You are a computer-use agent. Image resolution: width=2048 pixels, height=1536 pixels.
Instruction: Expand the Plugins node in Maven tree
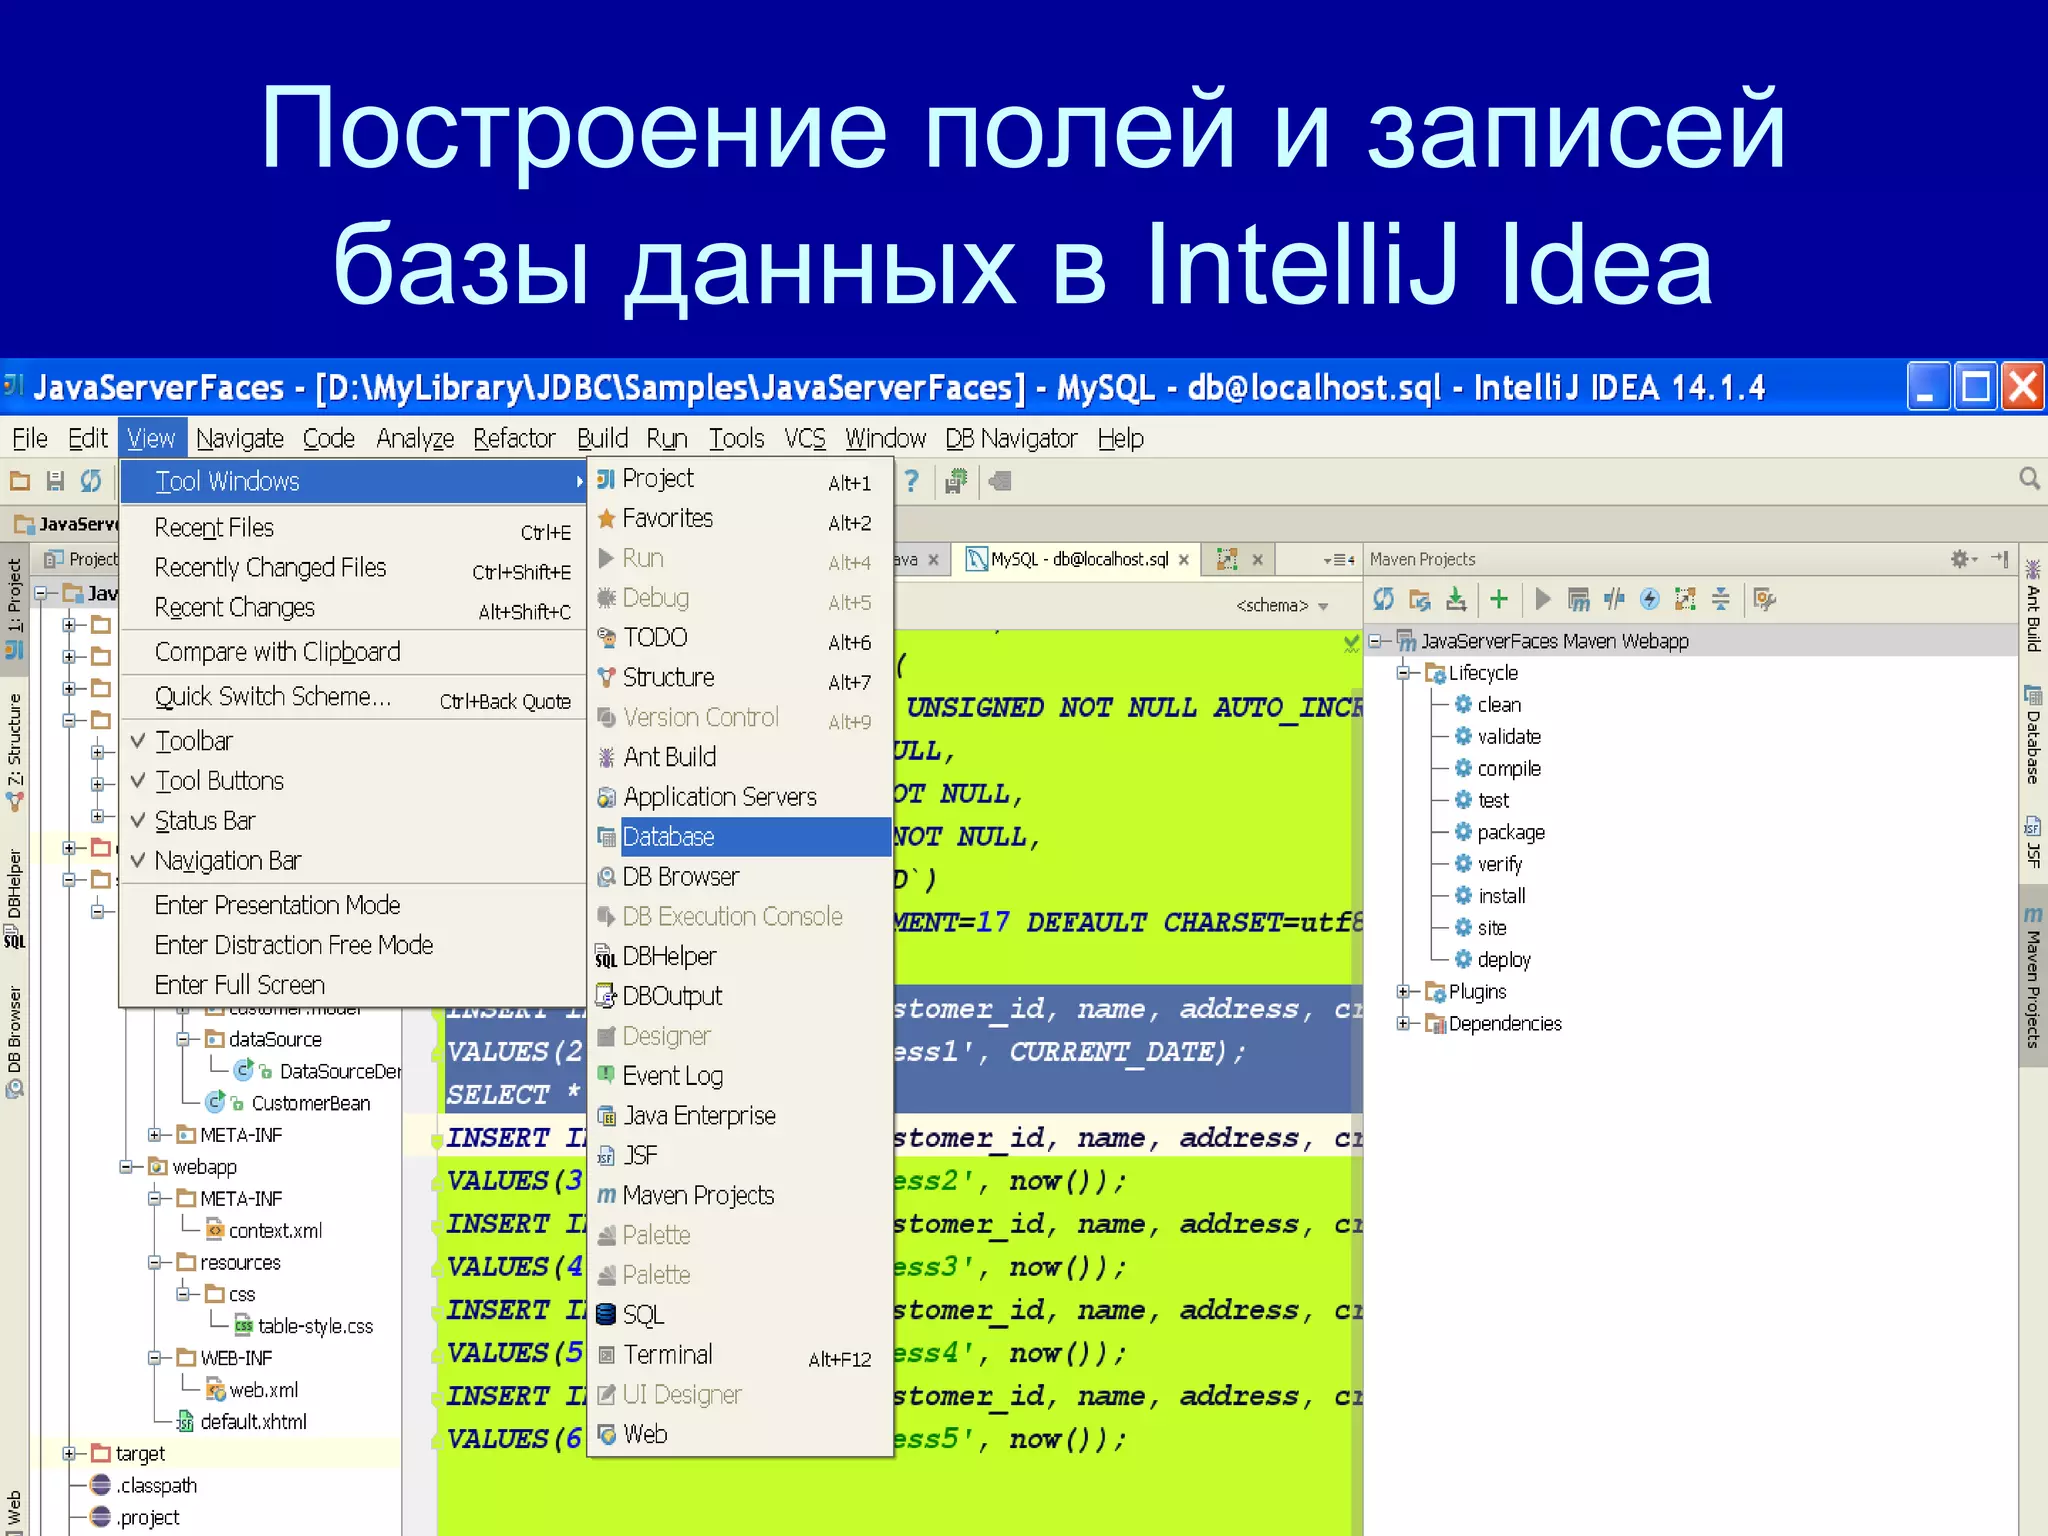coord(1404,991)
